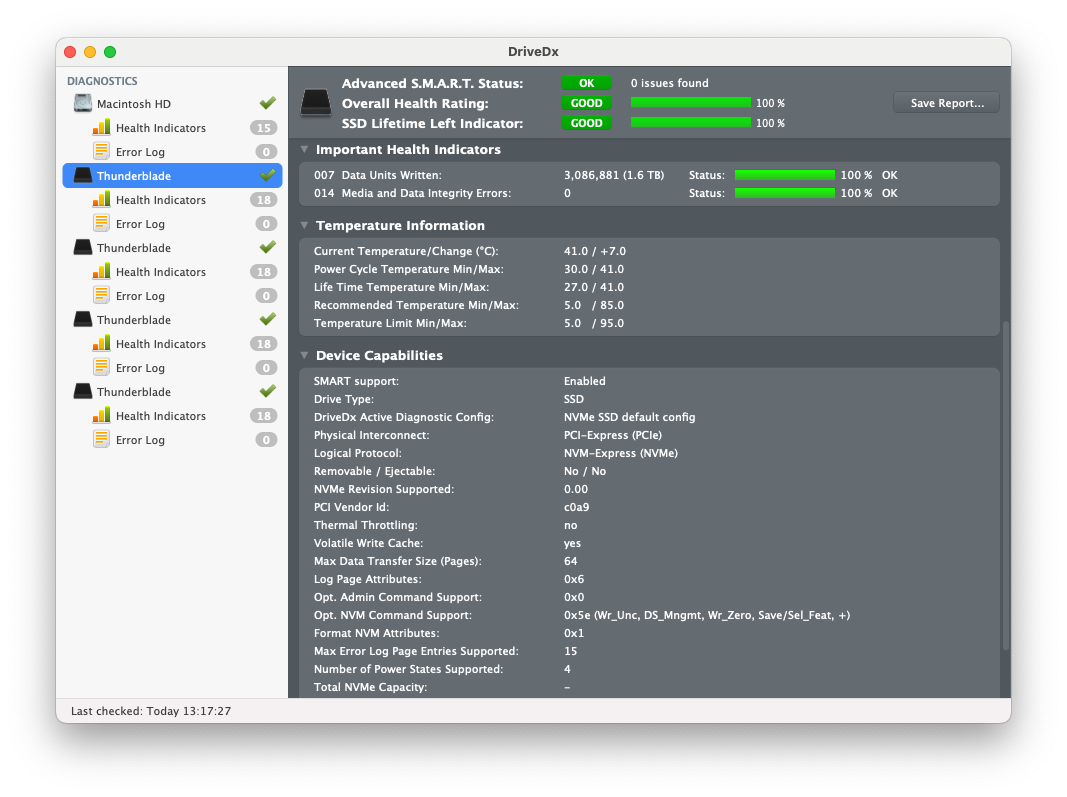
Task: Click the Save Report... button
Action: pos(947,103)
